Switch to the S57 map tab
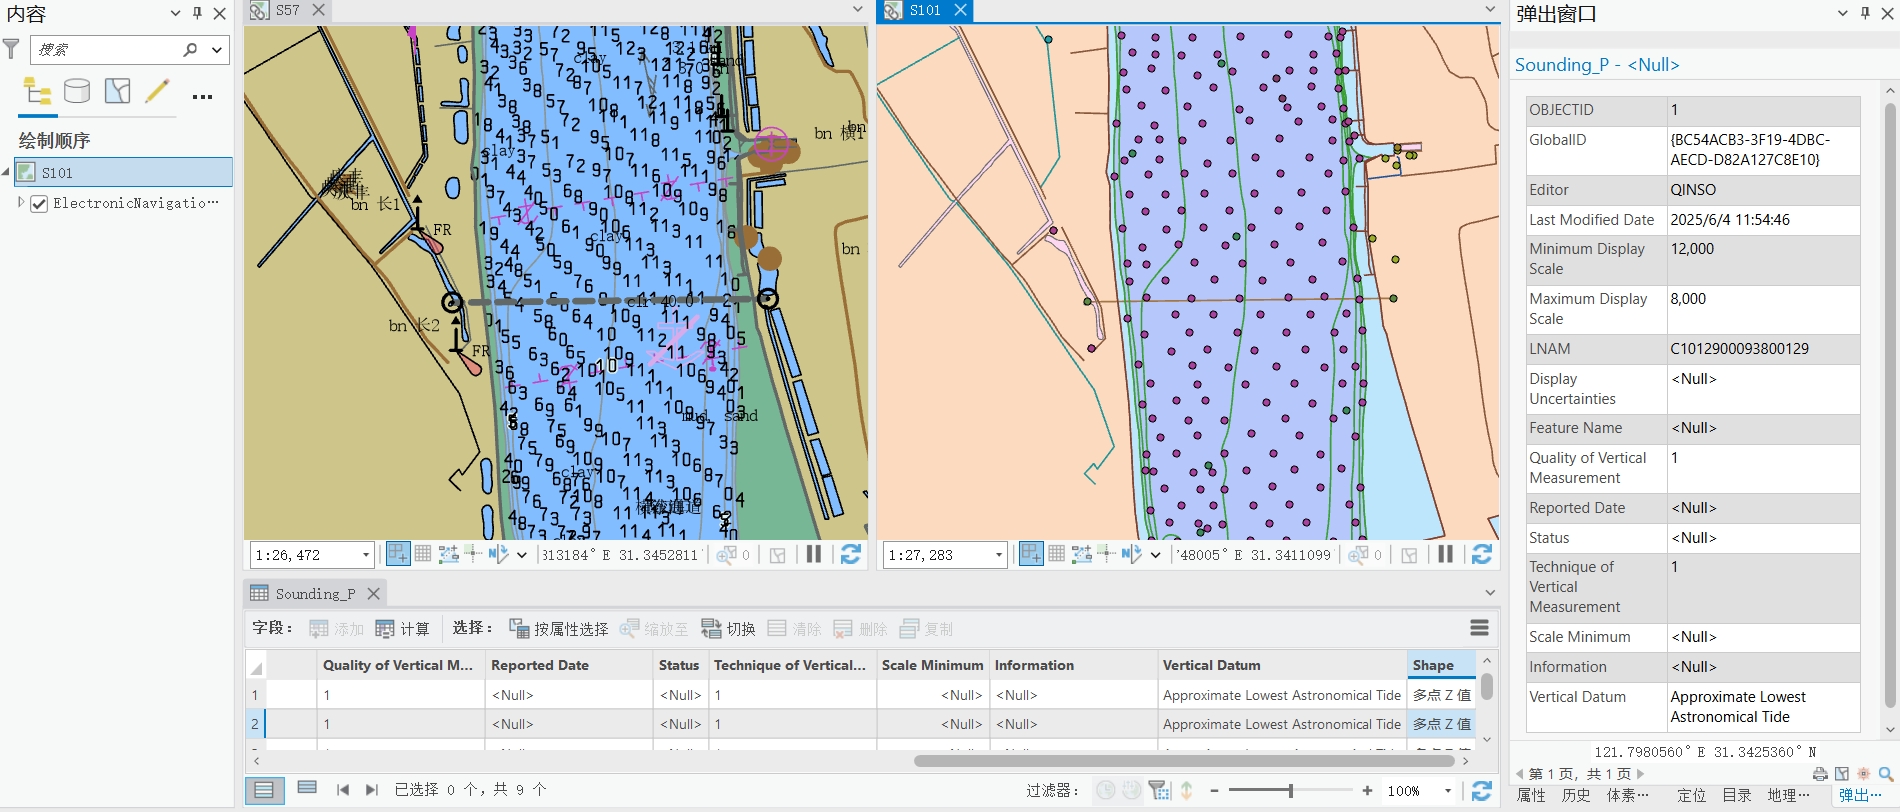Screen dimensions: 1900x812 (287, 10)
